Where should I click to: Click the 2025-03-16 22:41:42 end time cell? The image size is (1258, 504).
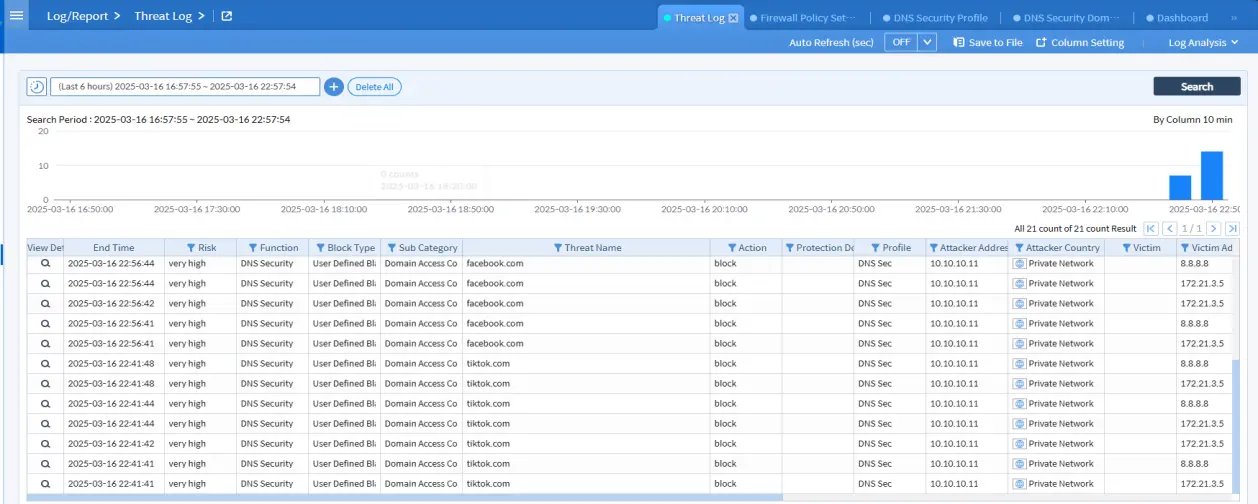(x=111, y=444)
